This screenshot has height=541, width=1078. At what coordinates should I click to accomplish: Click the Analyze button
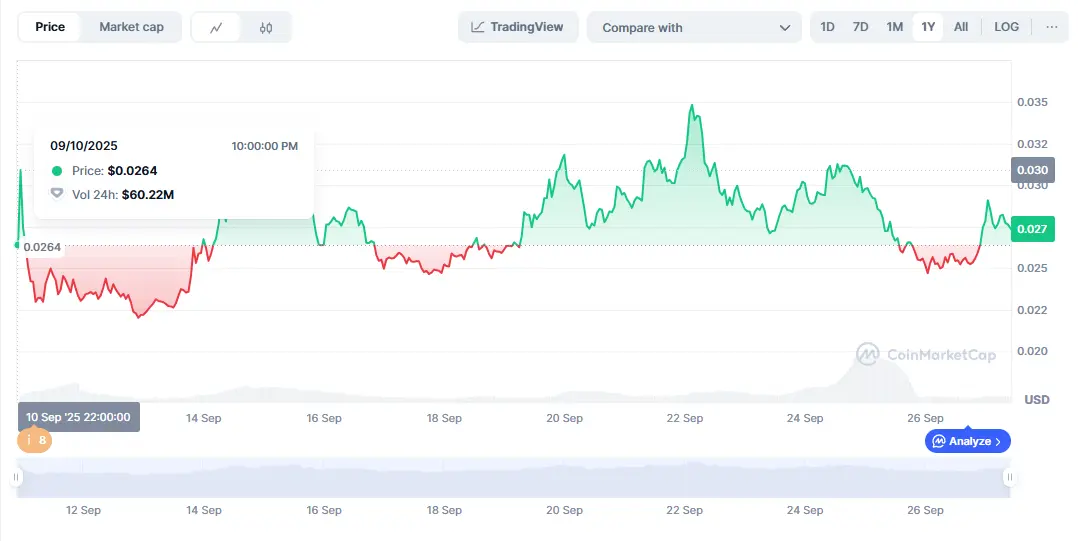click(x=967, y=441)
